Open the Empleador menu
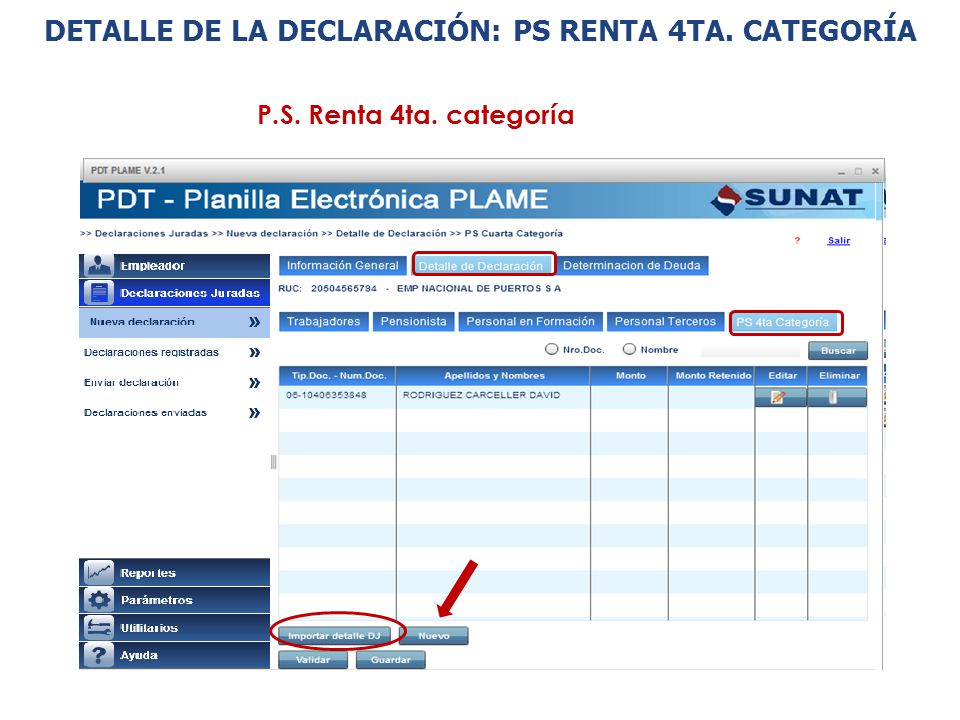This screenshot has width=960, height=720. point(174,266)
